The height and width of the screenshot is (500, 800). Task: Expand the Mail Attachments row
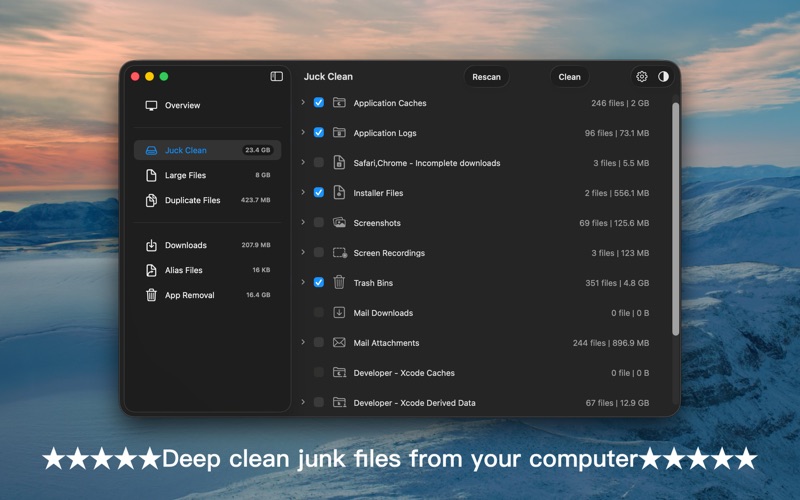(303, 342)
